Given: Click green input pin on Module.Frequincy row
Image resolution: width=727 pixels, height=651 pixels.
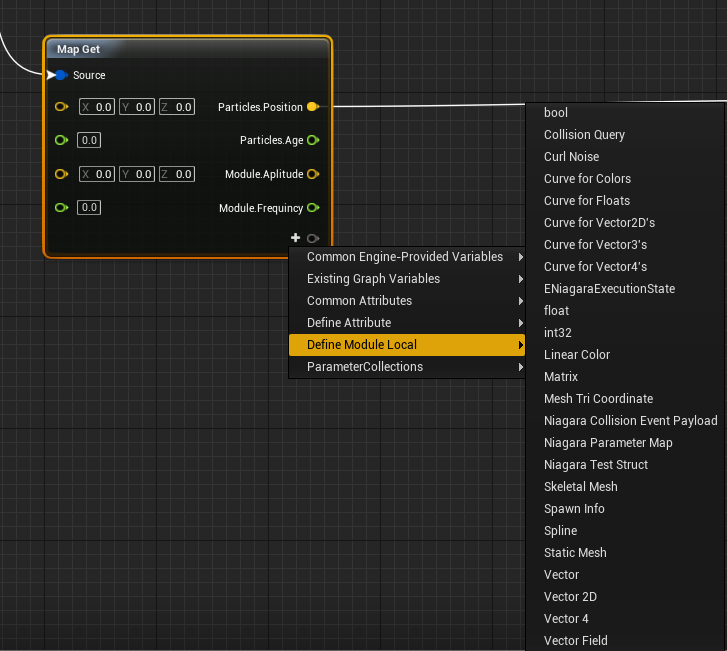Looking at the screenshot, I should 61,208.
